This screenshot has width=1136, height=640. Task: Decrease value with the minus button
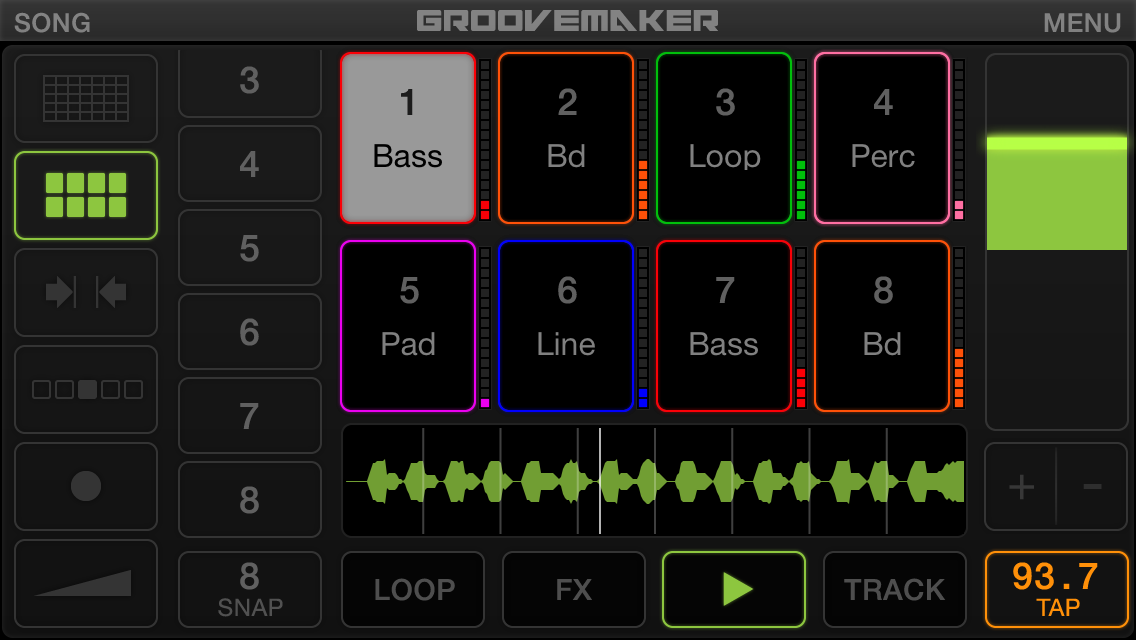point(1092,486)
